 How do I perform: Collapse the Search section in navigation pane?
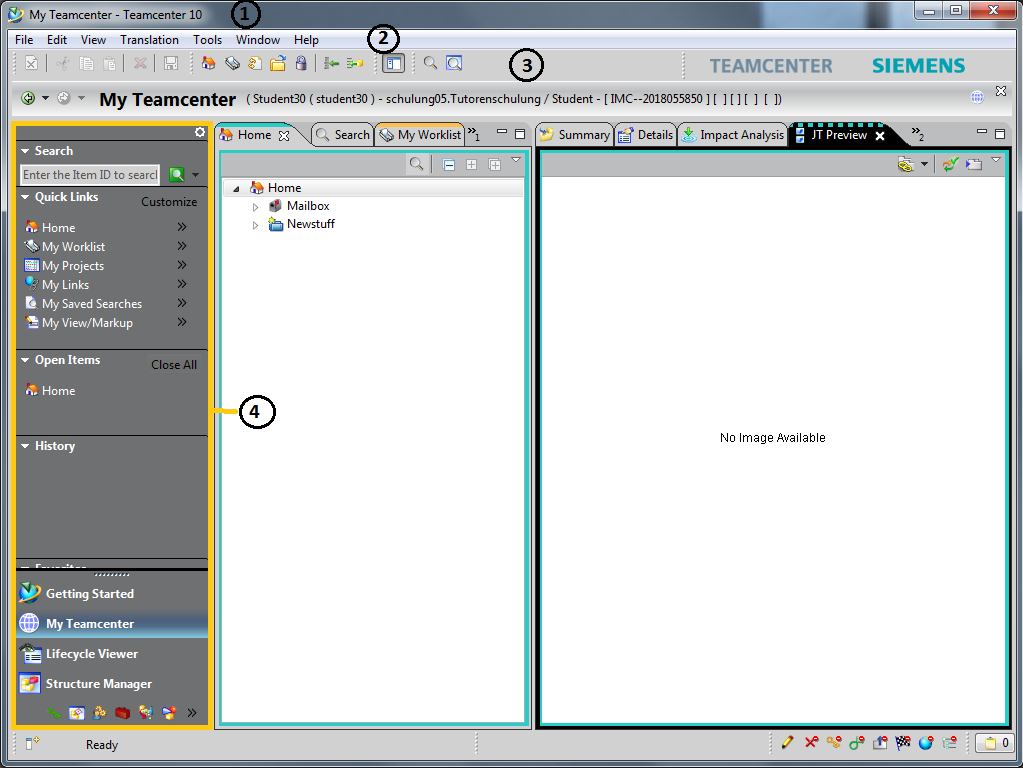tap(25, 151)
